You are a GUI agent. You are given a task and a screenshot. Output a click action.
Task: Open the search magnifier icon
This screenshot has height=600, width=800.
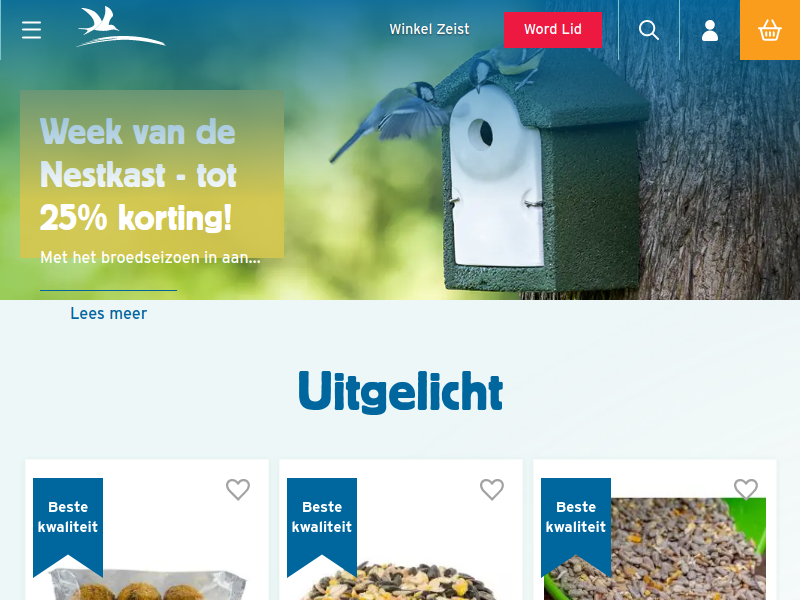tap(648, 30)
